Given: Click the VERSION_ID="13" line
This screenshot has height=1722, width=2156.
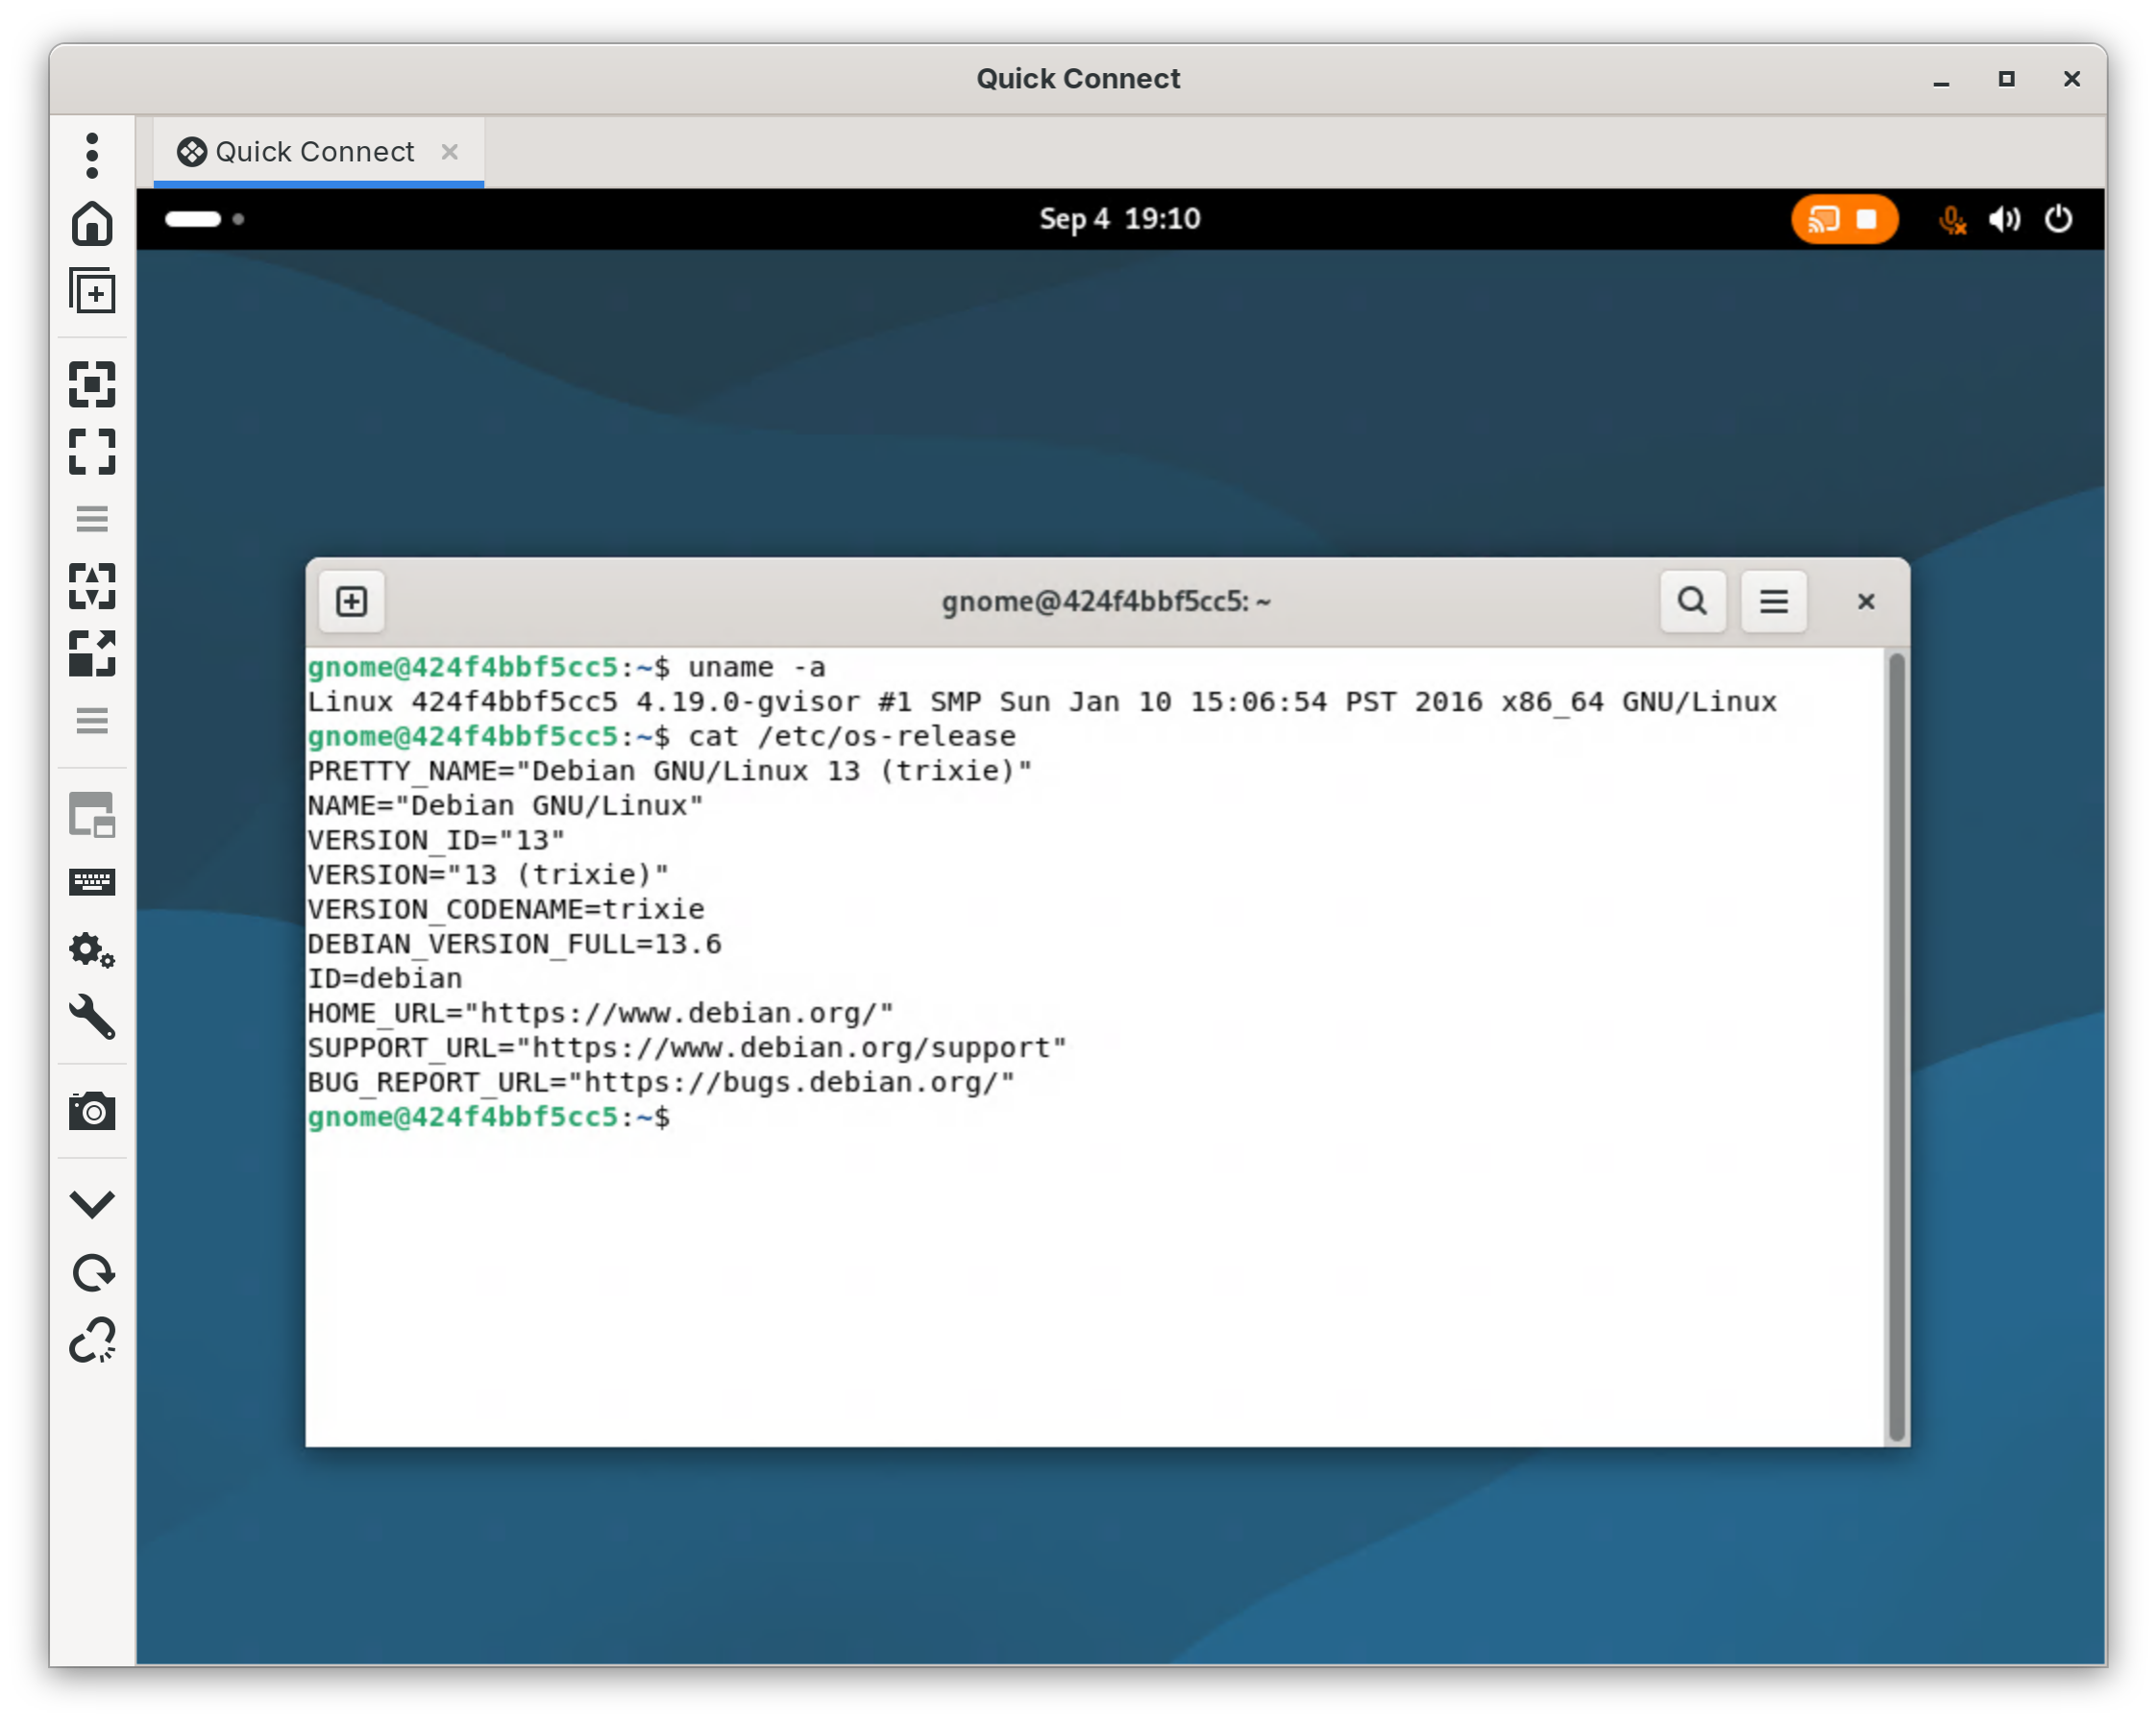Looking at the screenshot, I should point(436,840).
